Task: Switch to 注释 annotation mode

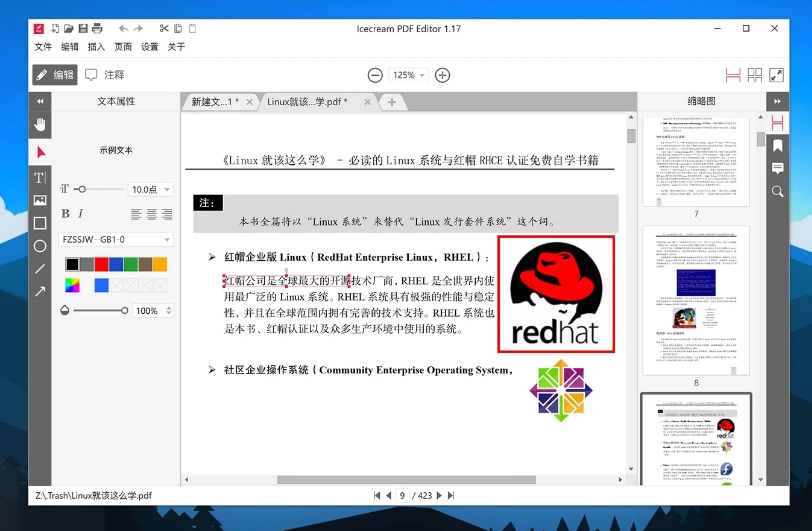Action: pyautogui.click(x=105, y=75)
